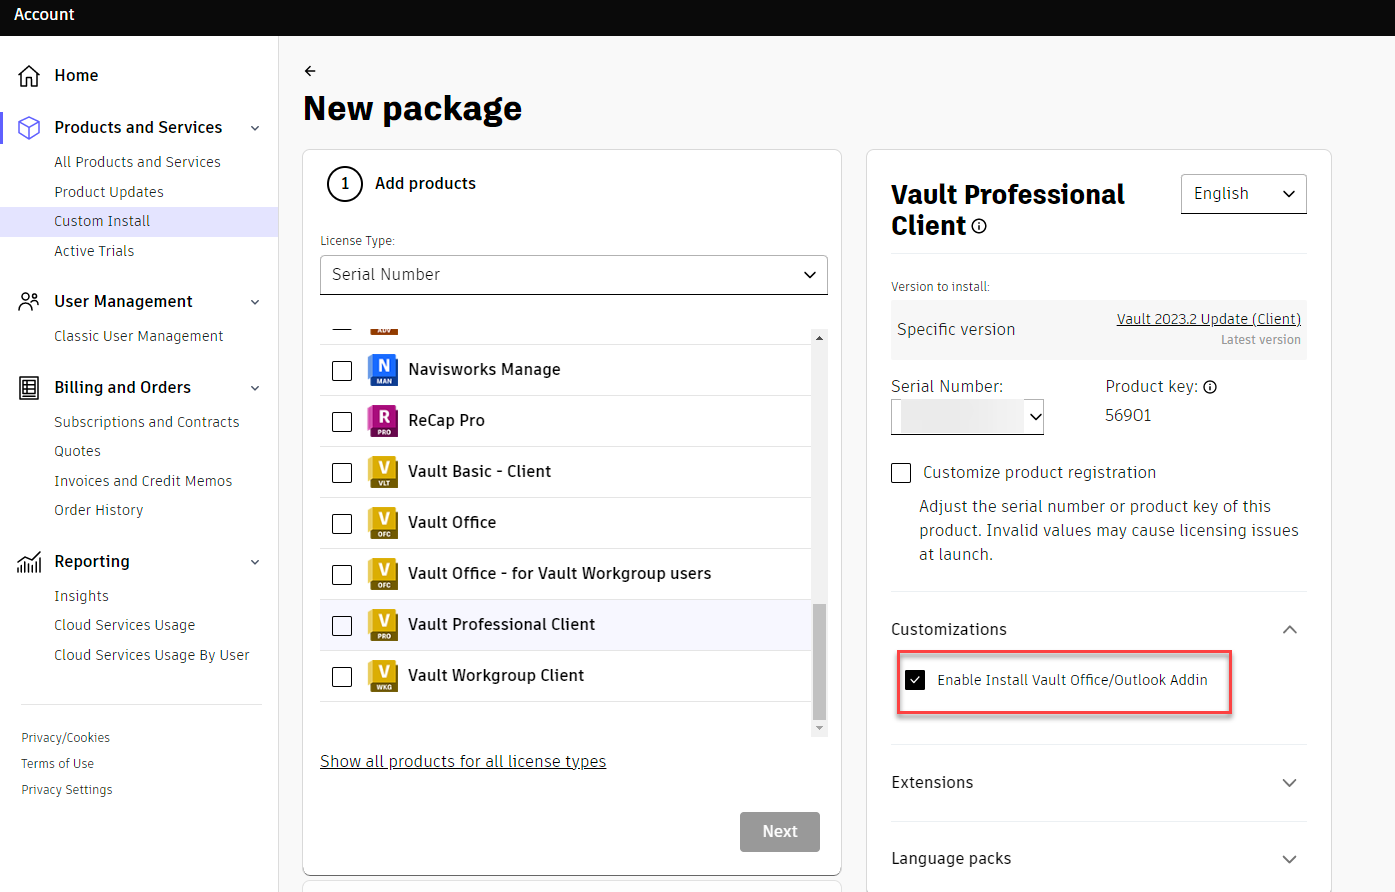The height and width of the screenshot is (892, 1395).
Task: Click the info icon next to Product key
Action: click(x=1210, y=386)
